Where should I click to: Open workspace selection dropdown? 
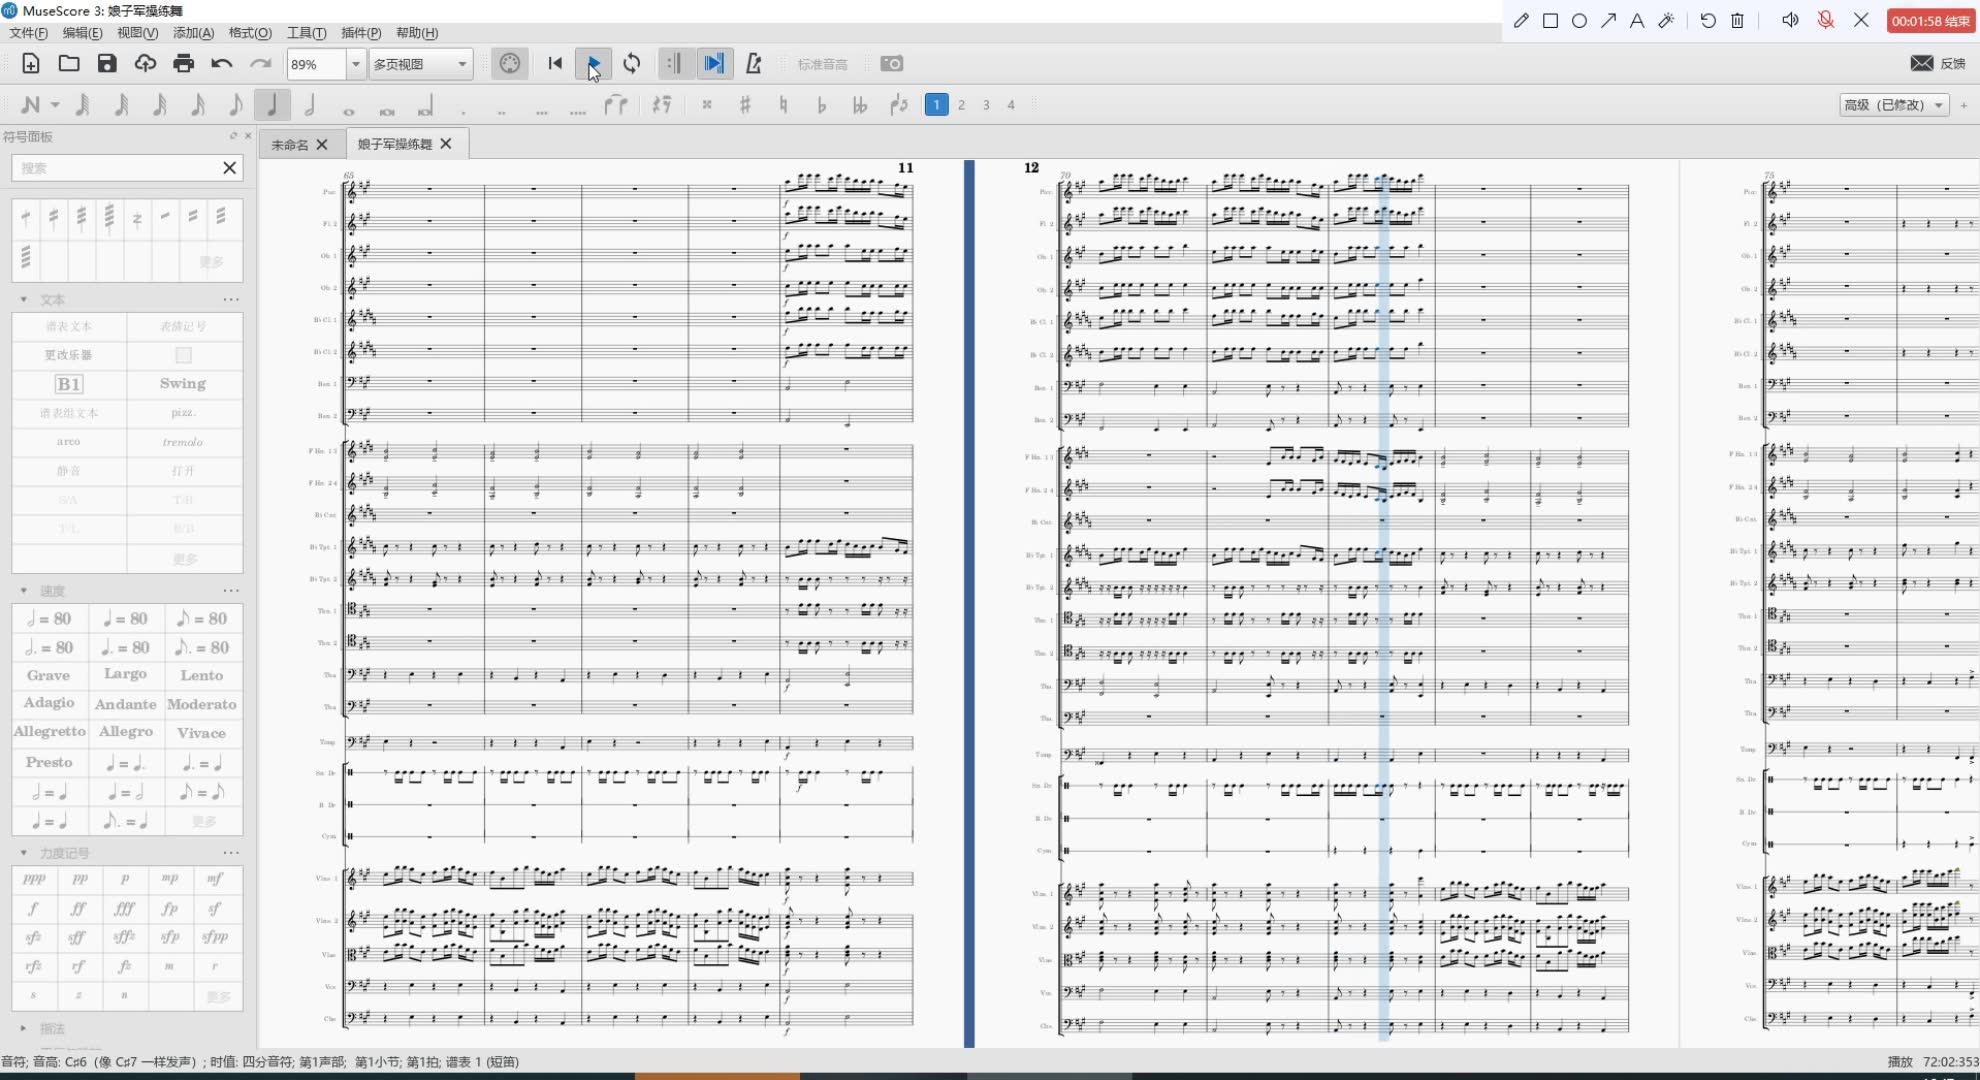pyautogui.click(x=1894, y=104)
